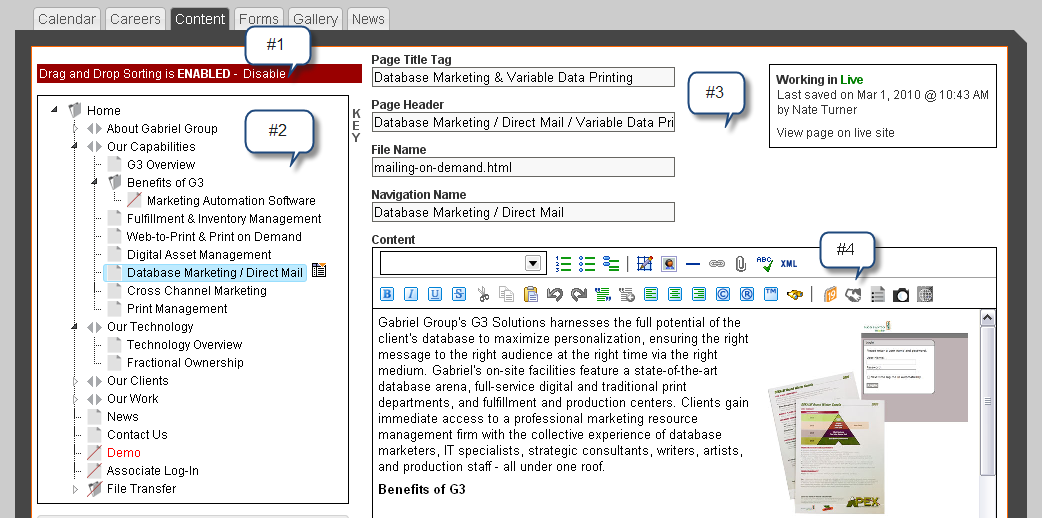The image size is (1042, 518).
Task: Redo the last edit
Action: click(579, 294)
